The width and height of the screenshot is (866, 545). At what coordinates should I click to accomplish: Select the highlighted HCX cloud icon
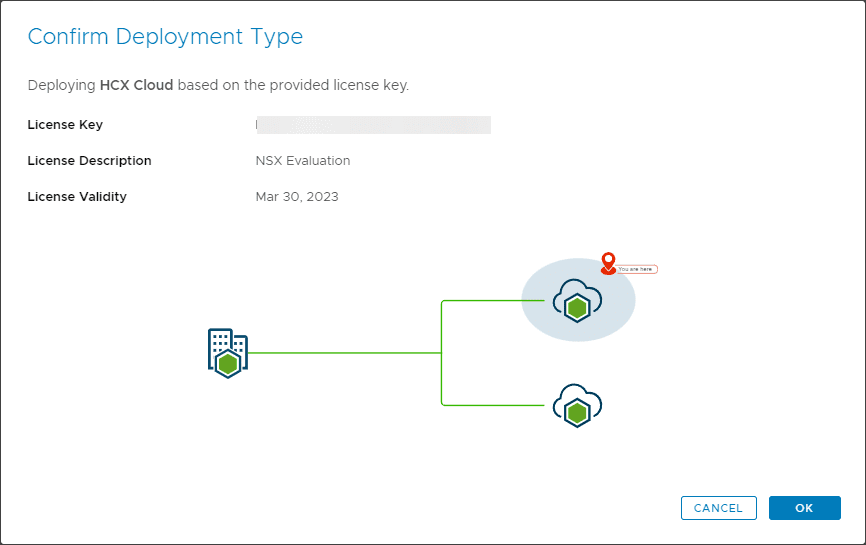click(x=577, y=300)
